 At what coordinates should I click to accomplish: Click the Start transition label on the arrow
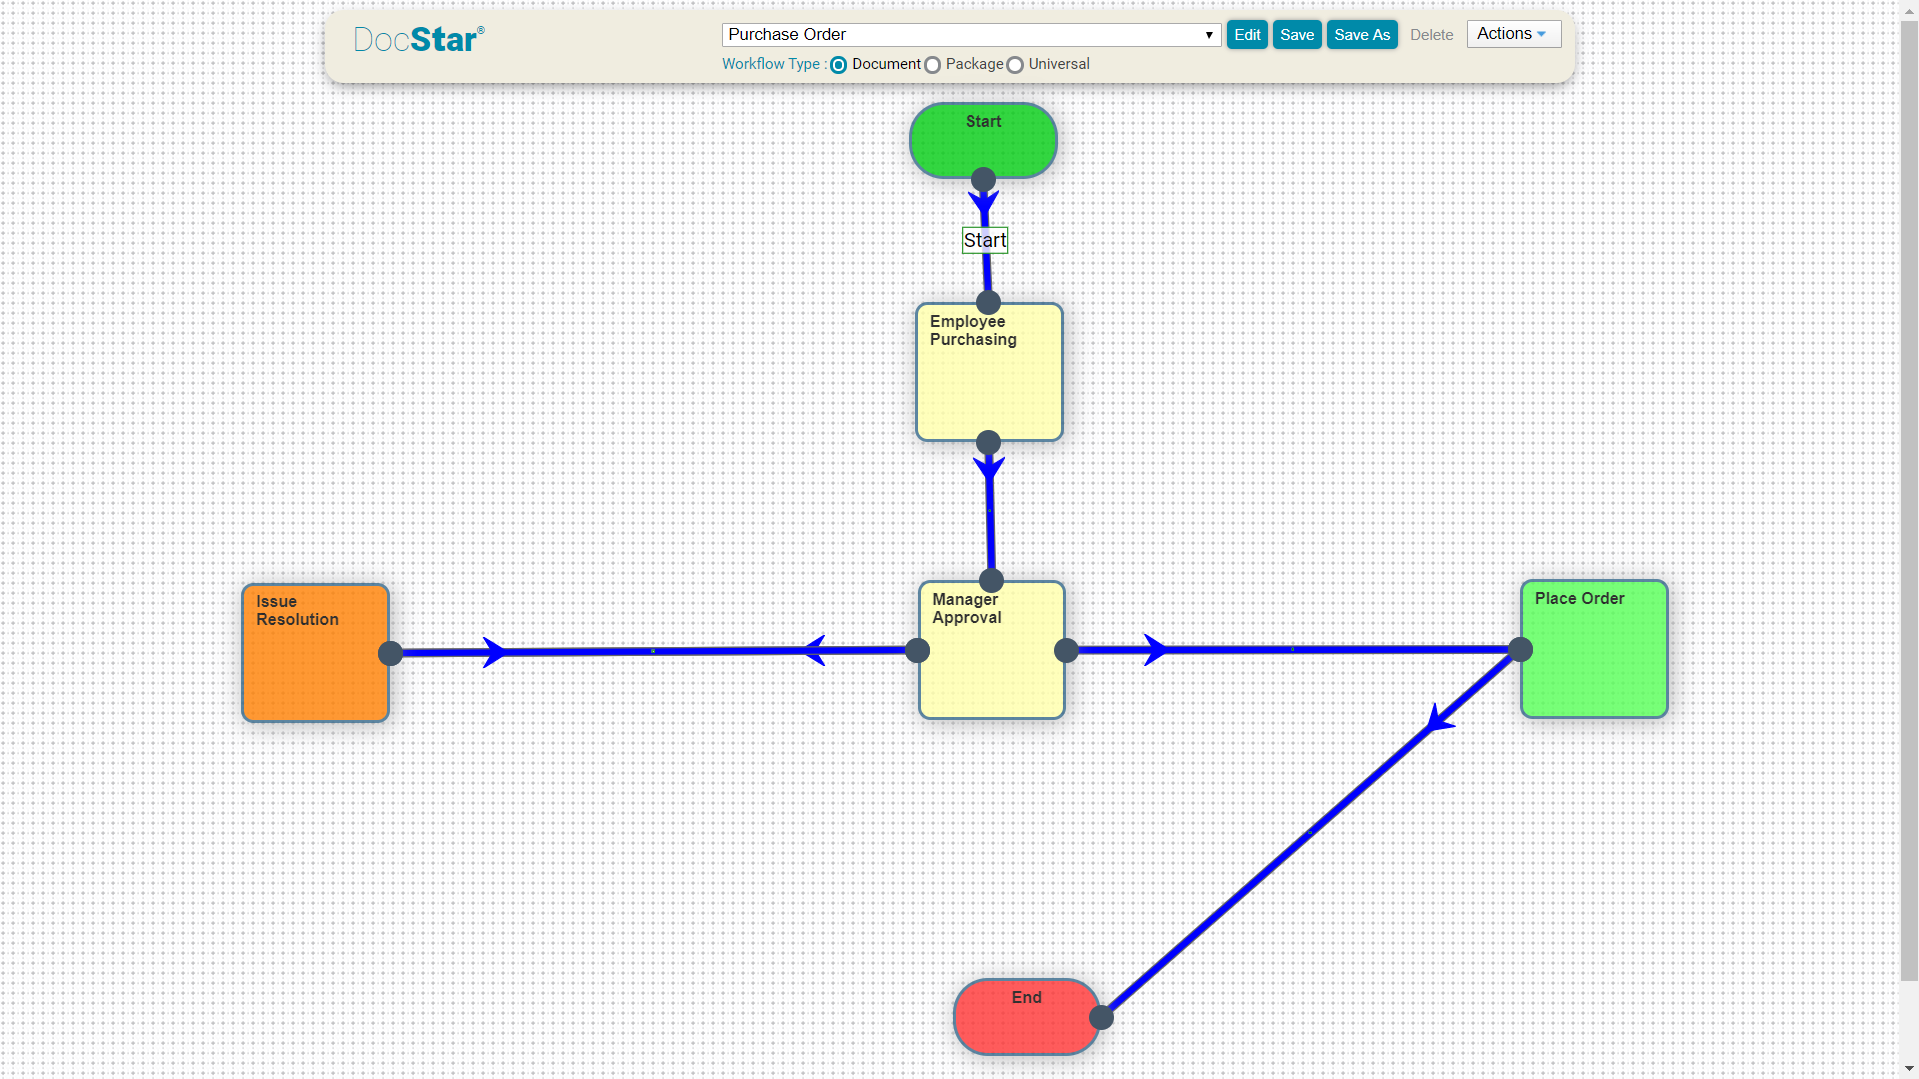(x=985, y=240)
